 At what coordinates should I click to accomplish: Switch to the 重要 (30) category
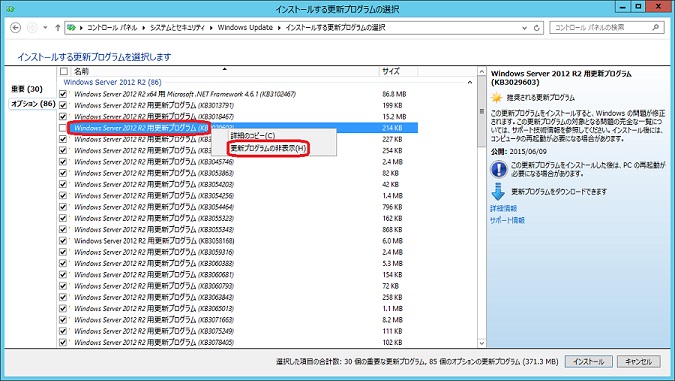pyautogui.click(x=27, y=89)
